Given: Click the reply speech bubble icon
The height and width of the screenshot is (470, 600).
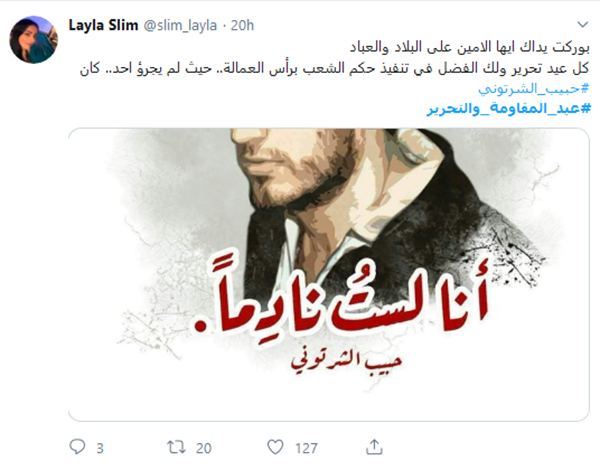Looking at the screenshot, I should tap(77, 447).
